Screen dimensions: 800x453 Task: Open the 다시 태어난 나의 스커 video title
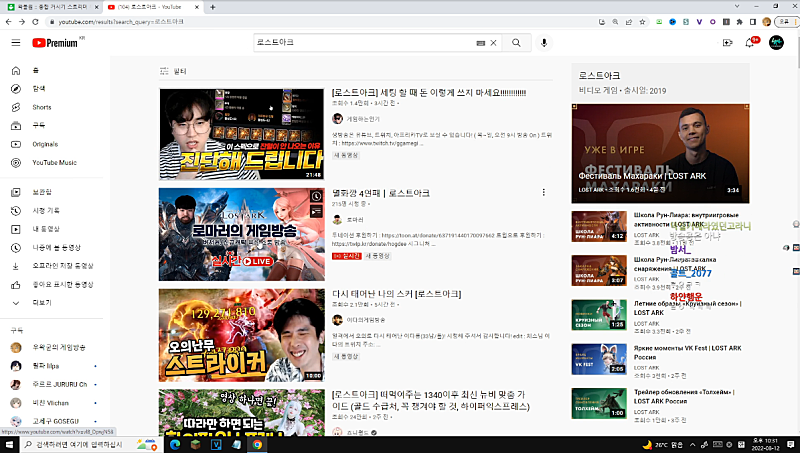click(x=396, y=294)
